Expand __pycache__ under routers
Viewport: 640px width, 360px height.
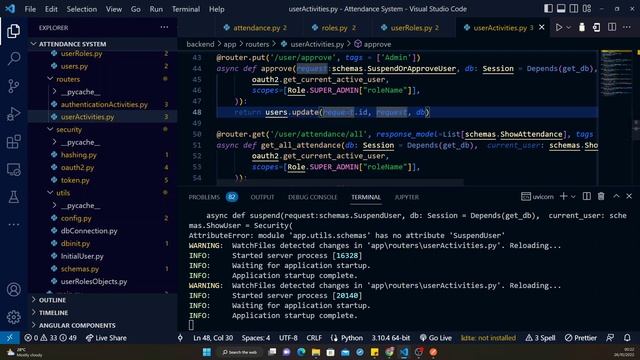pos(102,92)
